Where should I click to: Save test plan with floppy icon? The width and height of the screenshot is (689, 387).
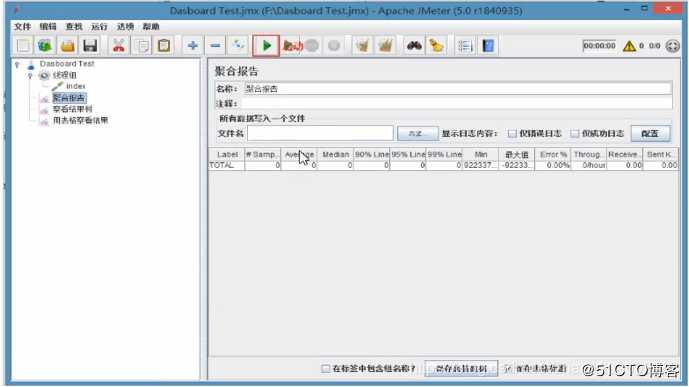[90, 46]
